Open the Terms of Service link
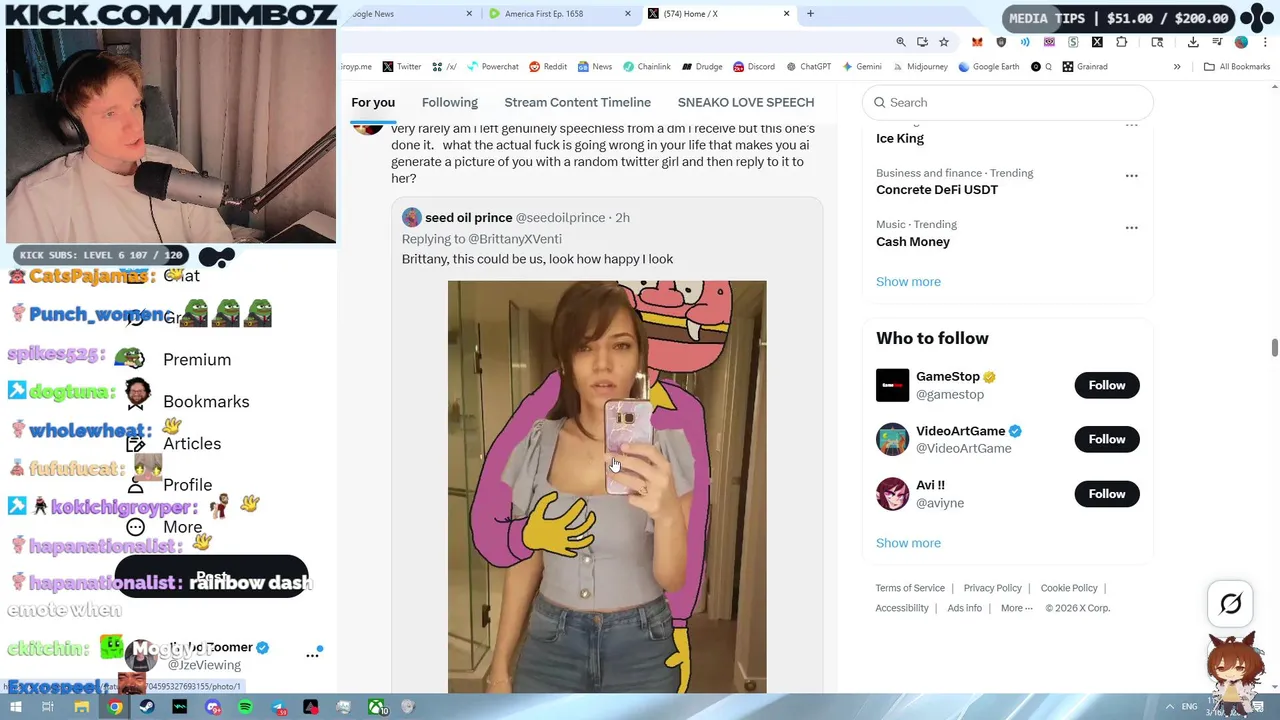 click(910, 588)
